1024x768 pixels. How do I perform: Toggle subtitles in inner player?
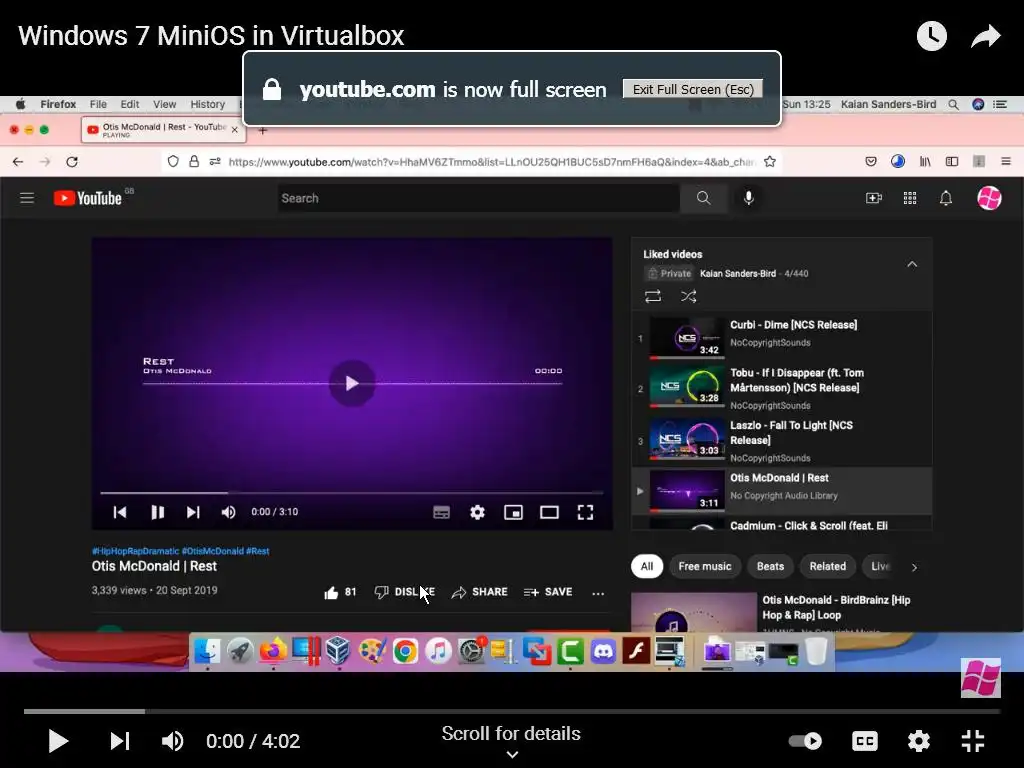tap(441, 513)
